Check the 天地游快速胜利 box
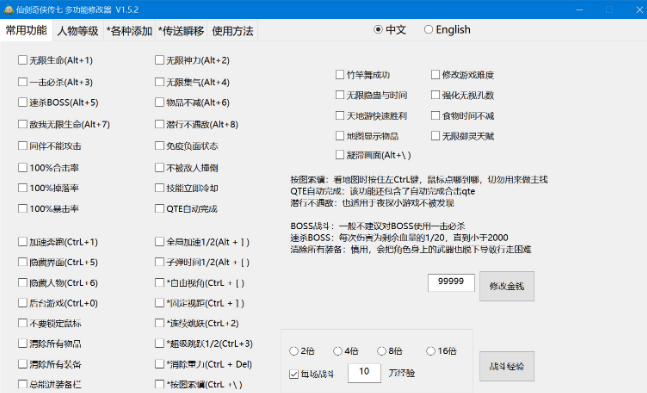 [x=340, y=115]
